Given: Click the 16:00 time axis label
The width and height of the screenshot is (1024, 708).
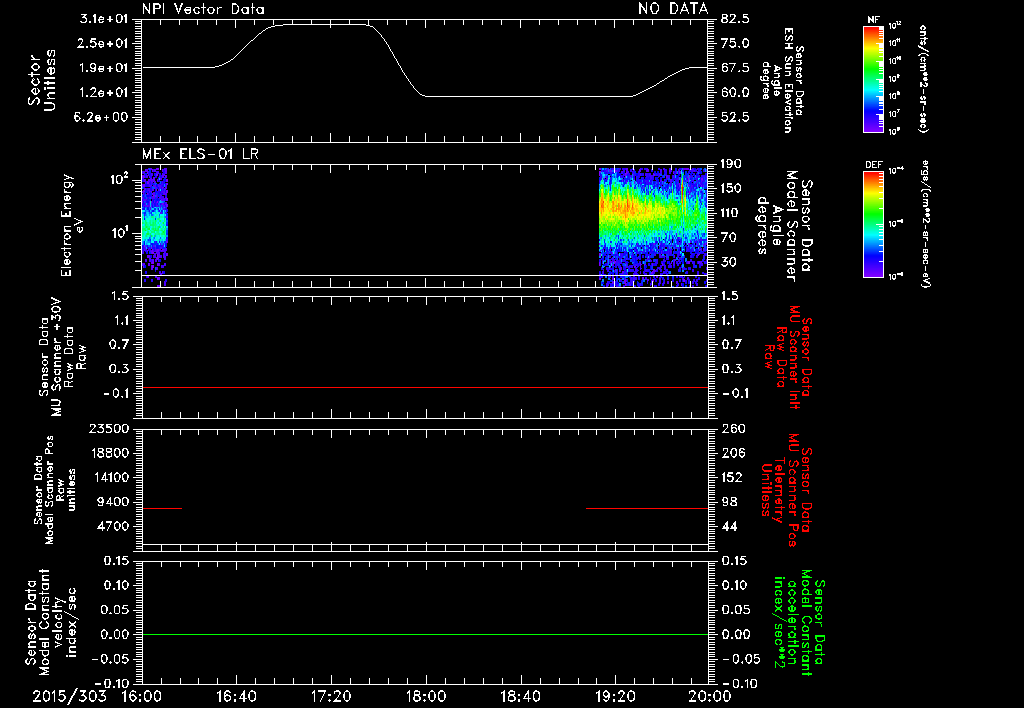Looking at the screenshot, I should point(142,696).
